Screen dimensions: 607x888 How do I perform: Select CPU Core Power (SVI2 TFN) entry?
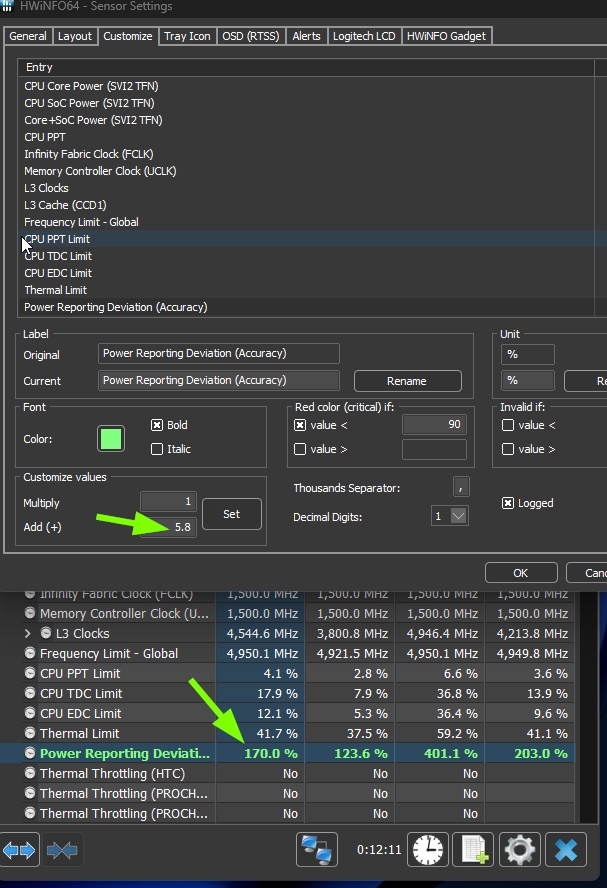[x=91, y=86]
